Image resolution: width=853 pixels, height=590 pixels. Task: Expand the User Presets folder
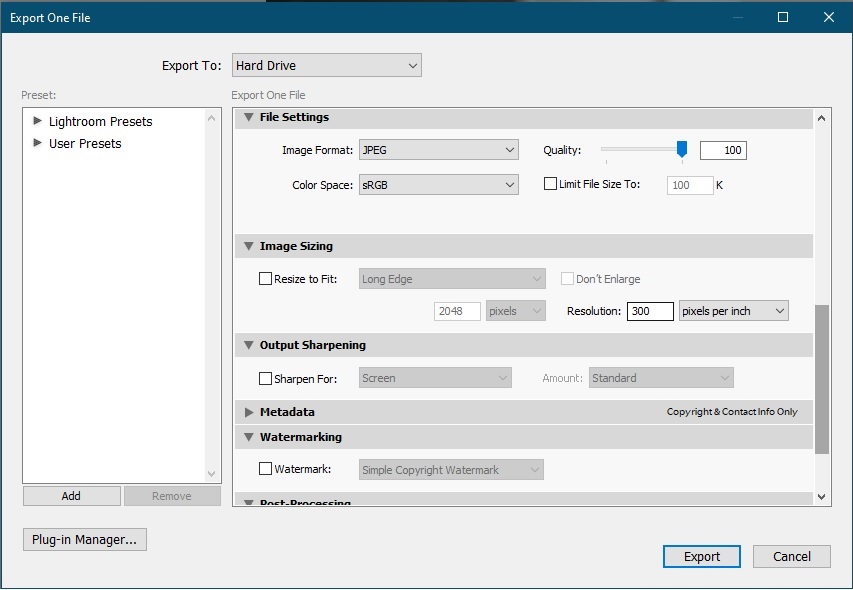[38, 143]
